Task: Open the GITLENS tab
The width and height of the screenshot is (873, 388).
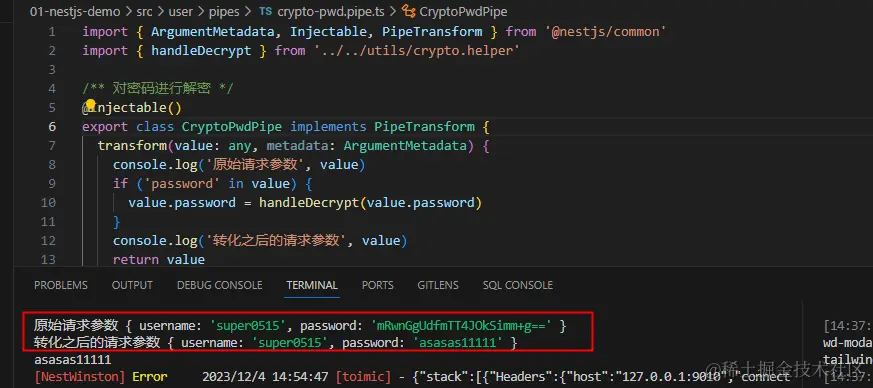Action: pyautogui.click(x=438, y=285)
